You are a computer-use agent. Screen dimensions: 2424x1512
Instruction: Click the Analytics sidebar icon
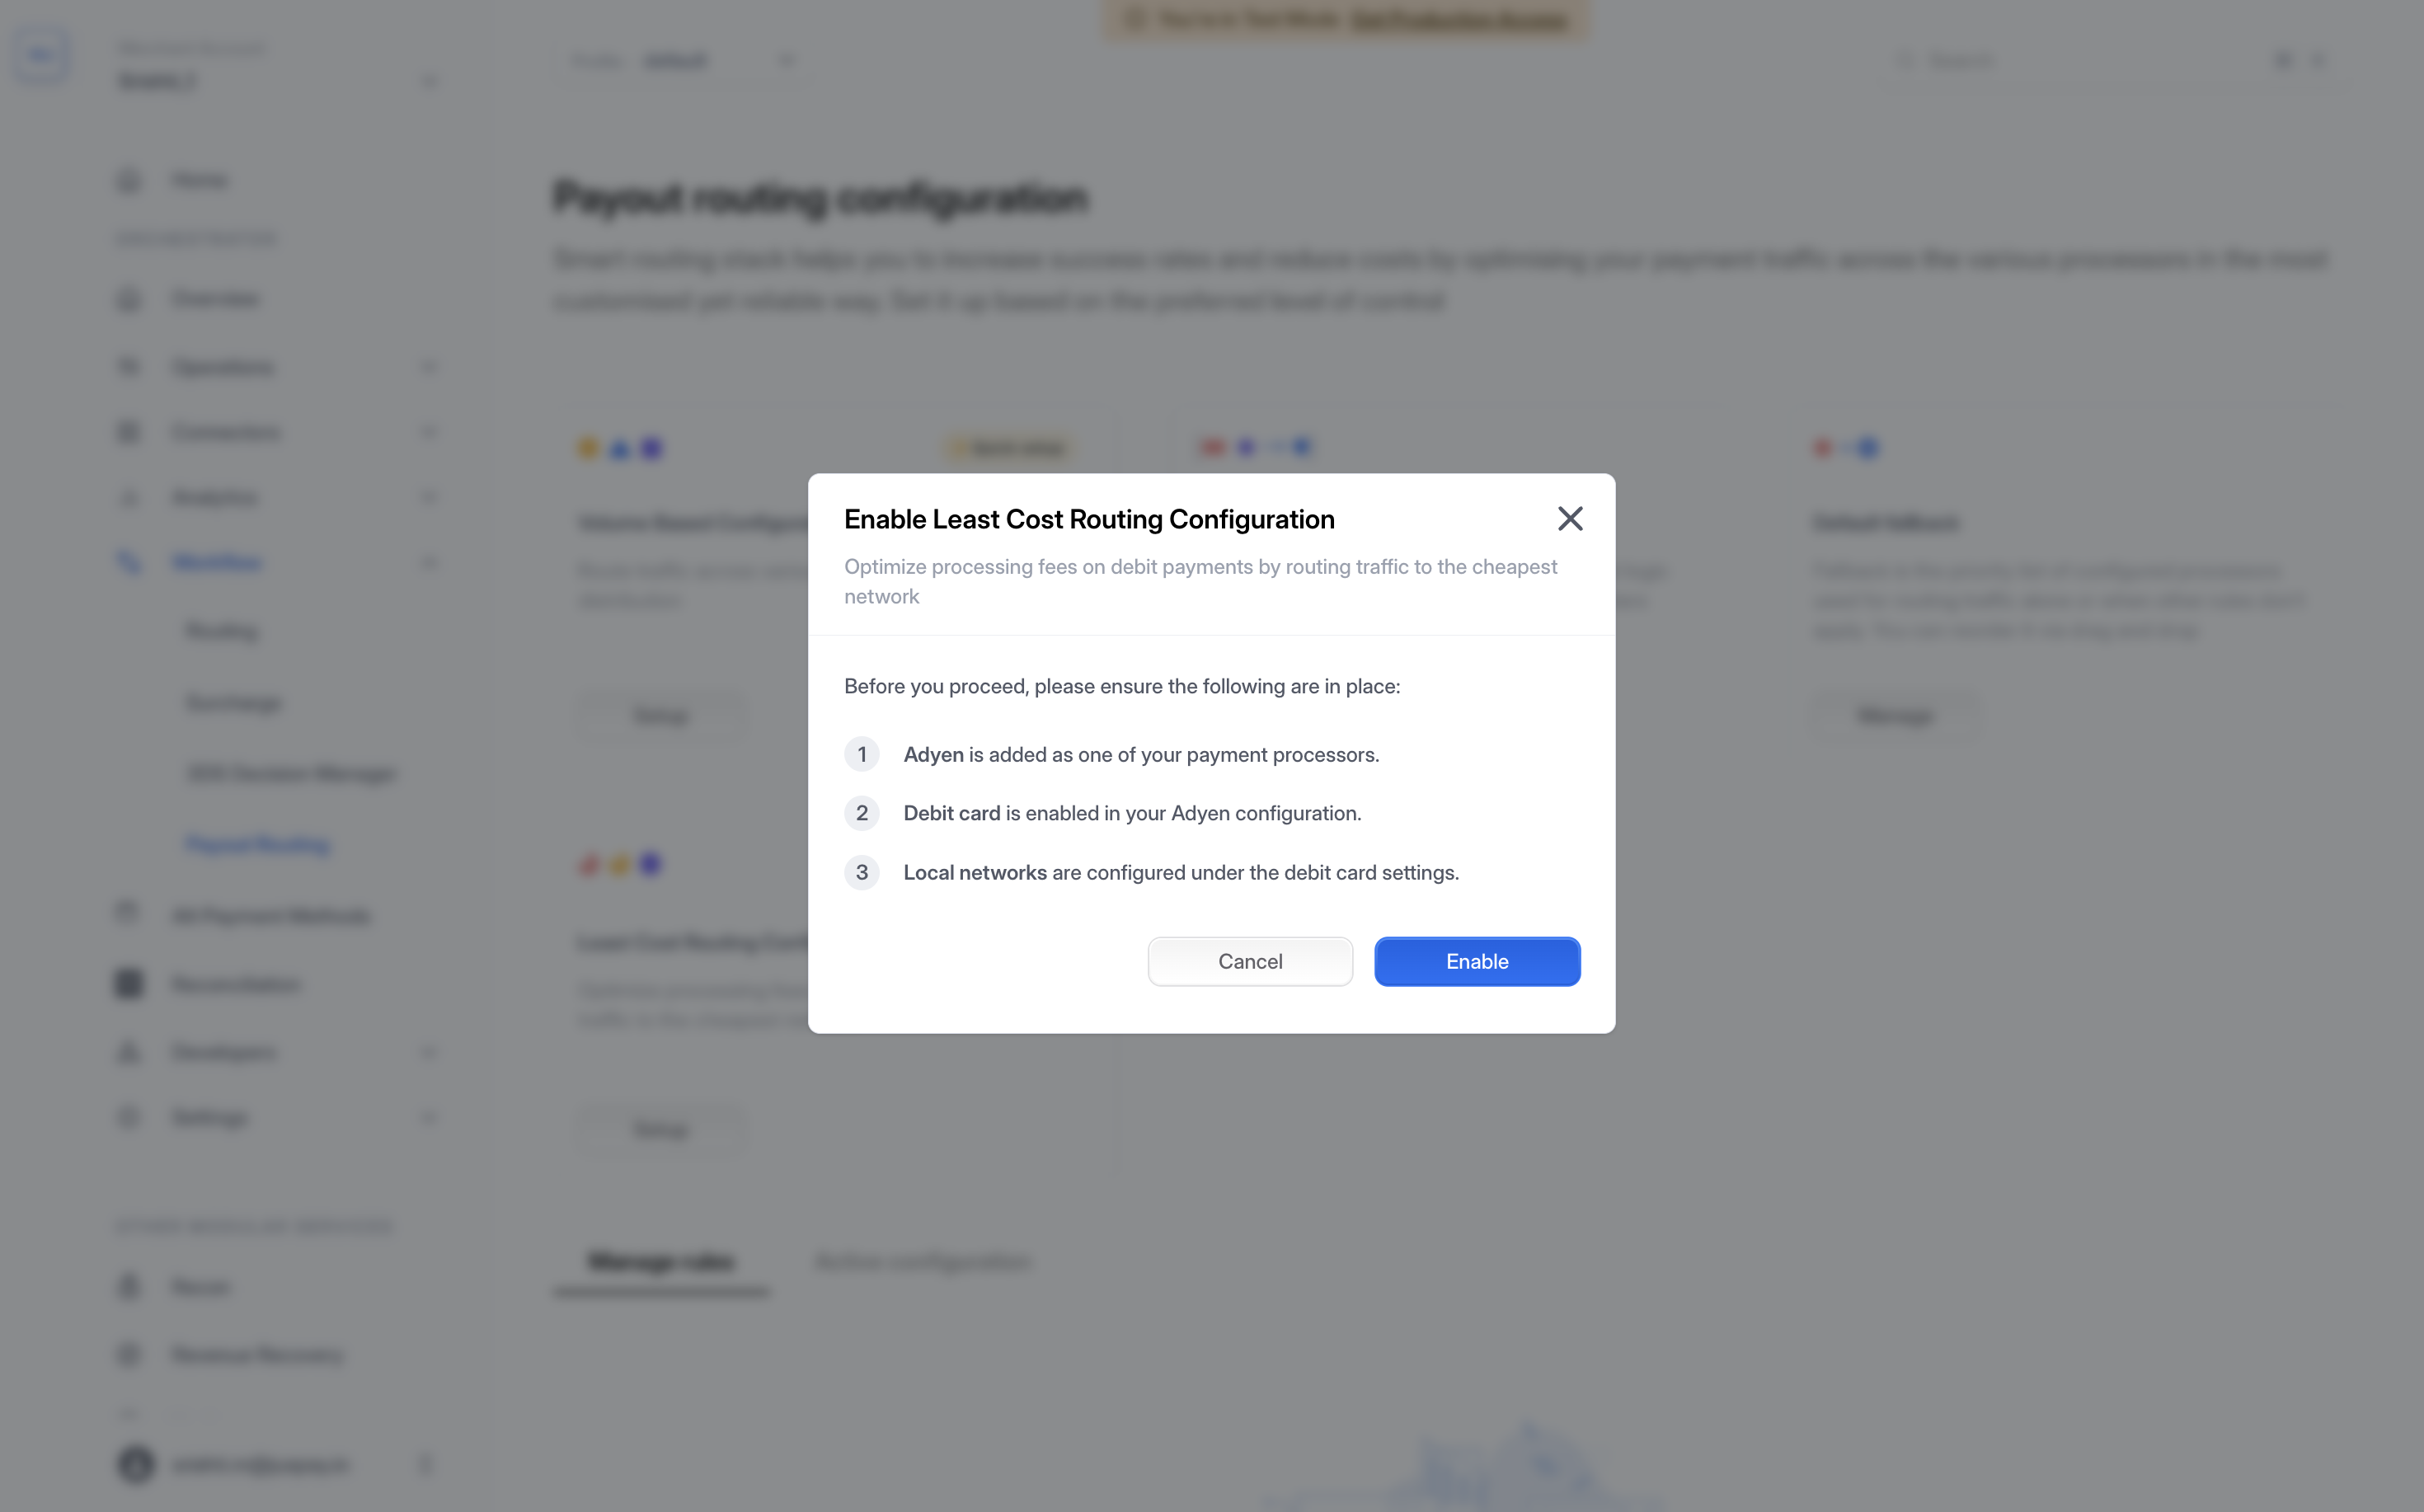click(129, 498)
